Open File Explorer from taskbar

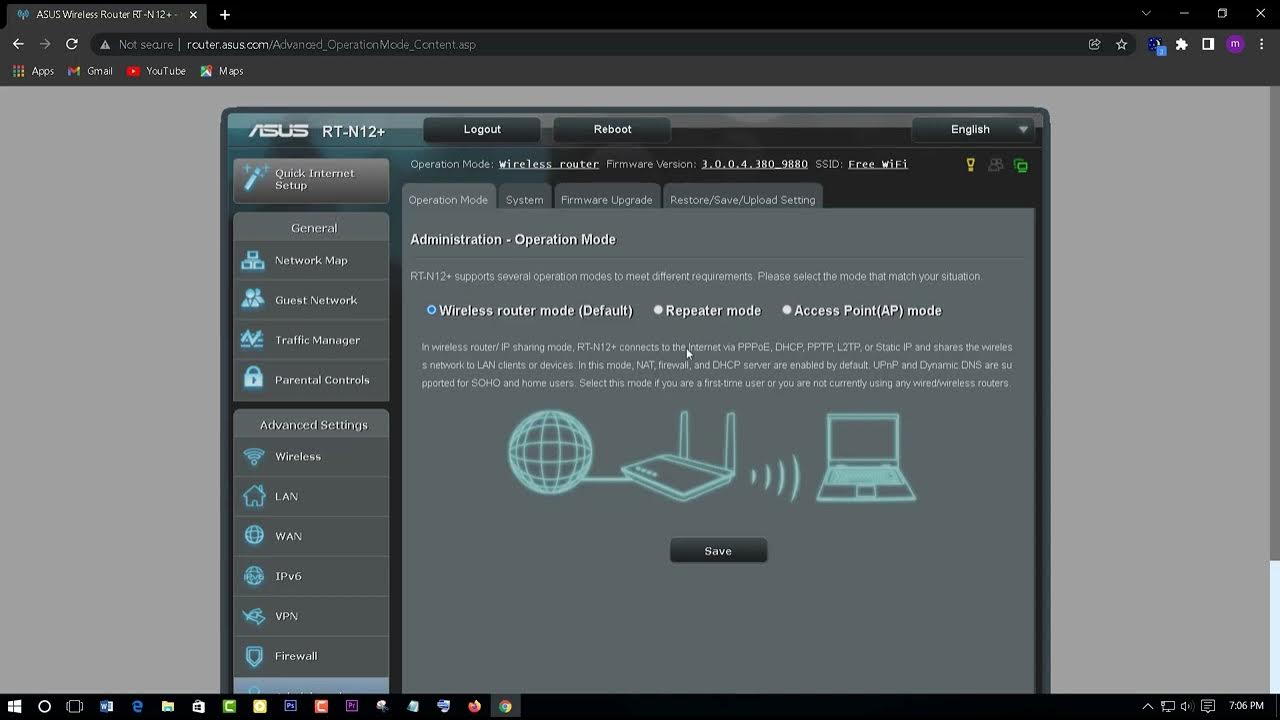point(168,706)
